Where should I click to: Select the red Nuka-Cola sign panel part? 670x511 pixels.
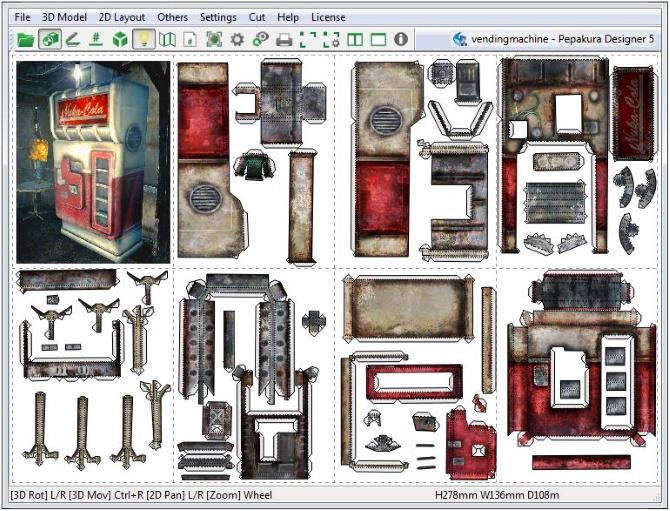[x=633, y=114]
